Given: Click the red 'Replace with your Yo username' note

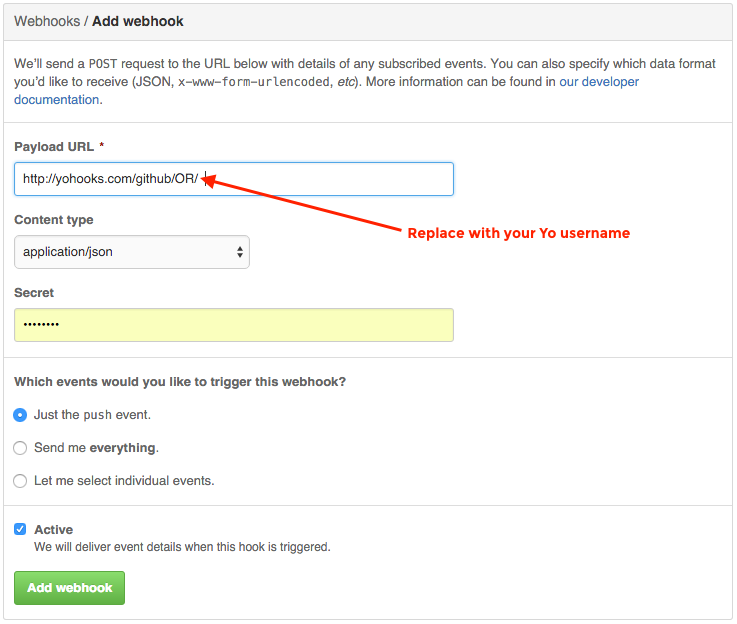Looking at the screenshot, I should pyautogui.click(x=518, y=233).
